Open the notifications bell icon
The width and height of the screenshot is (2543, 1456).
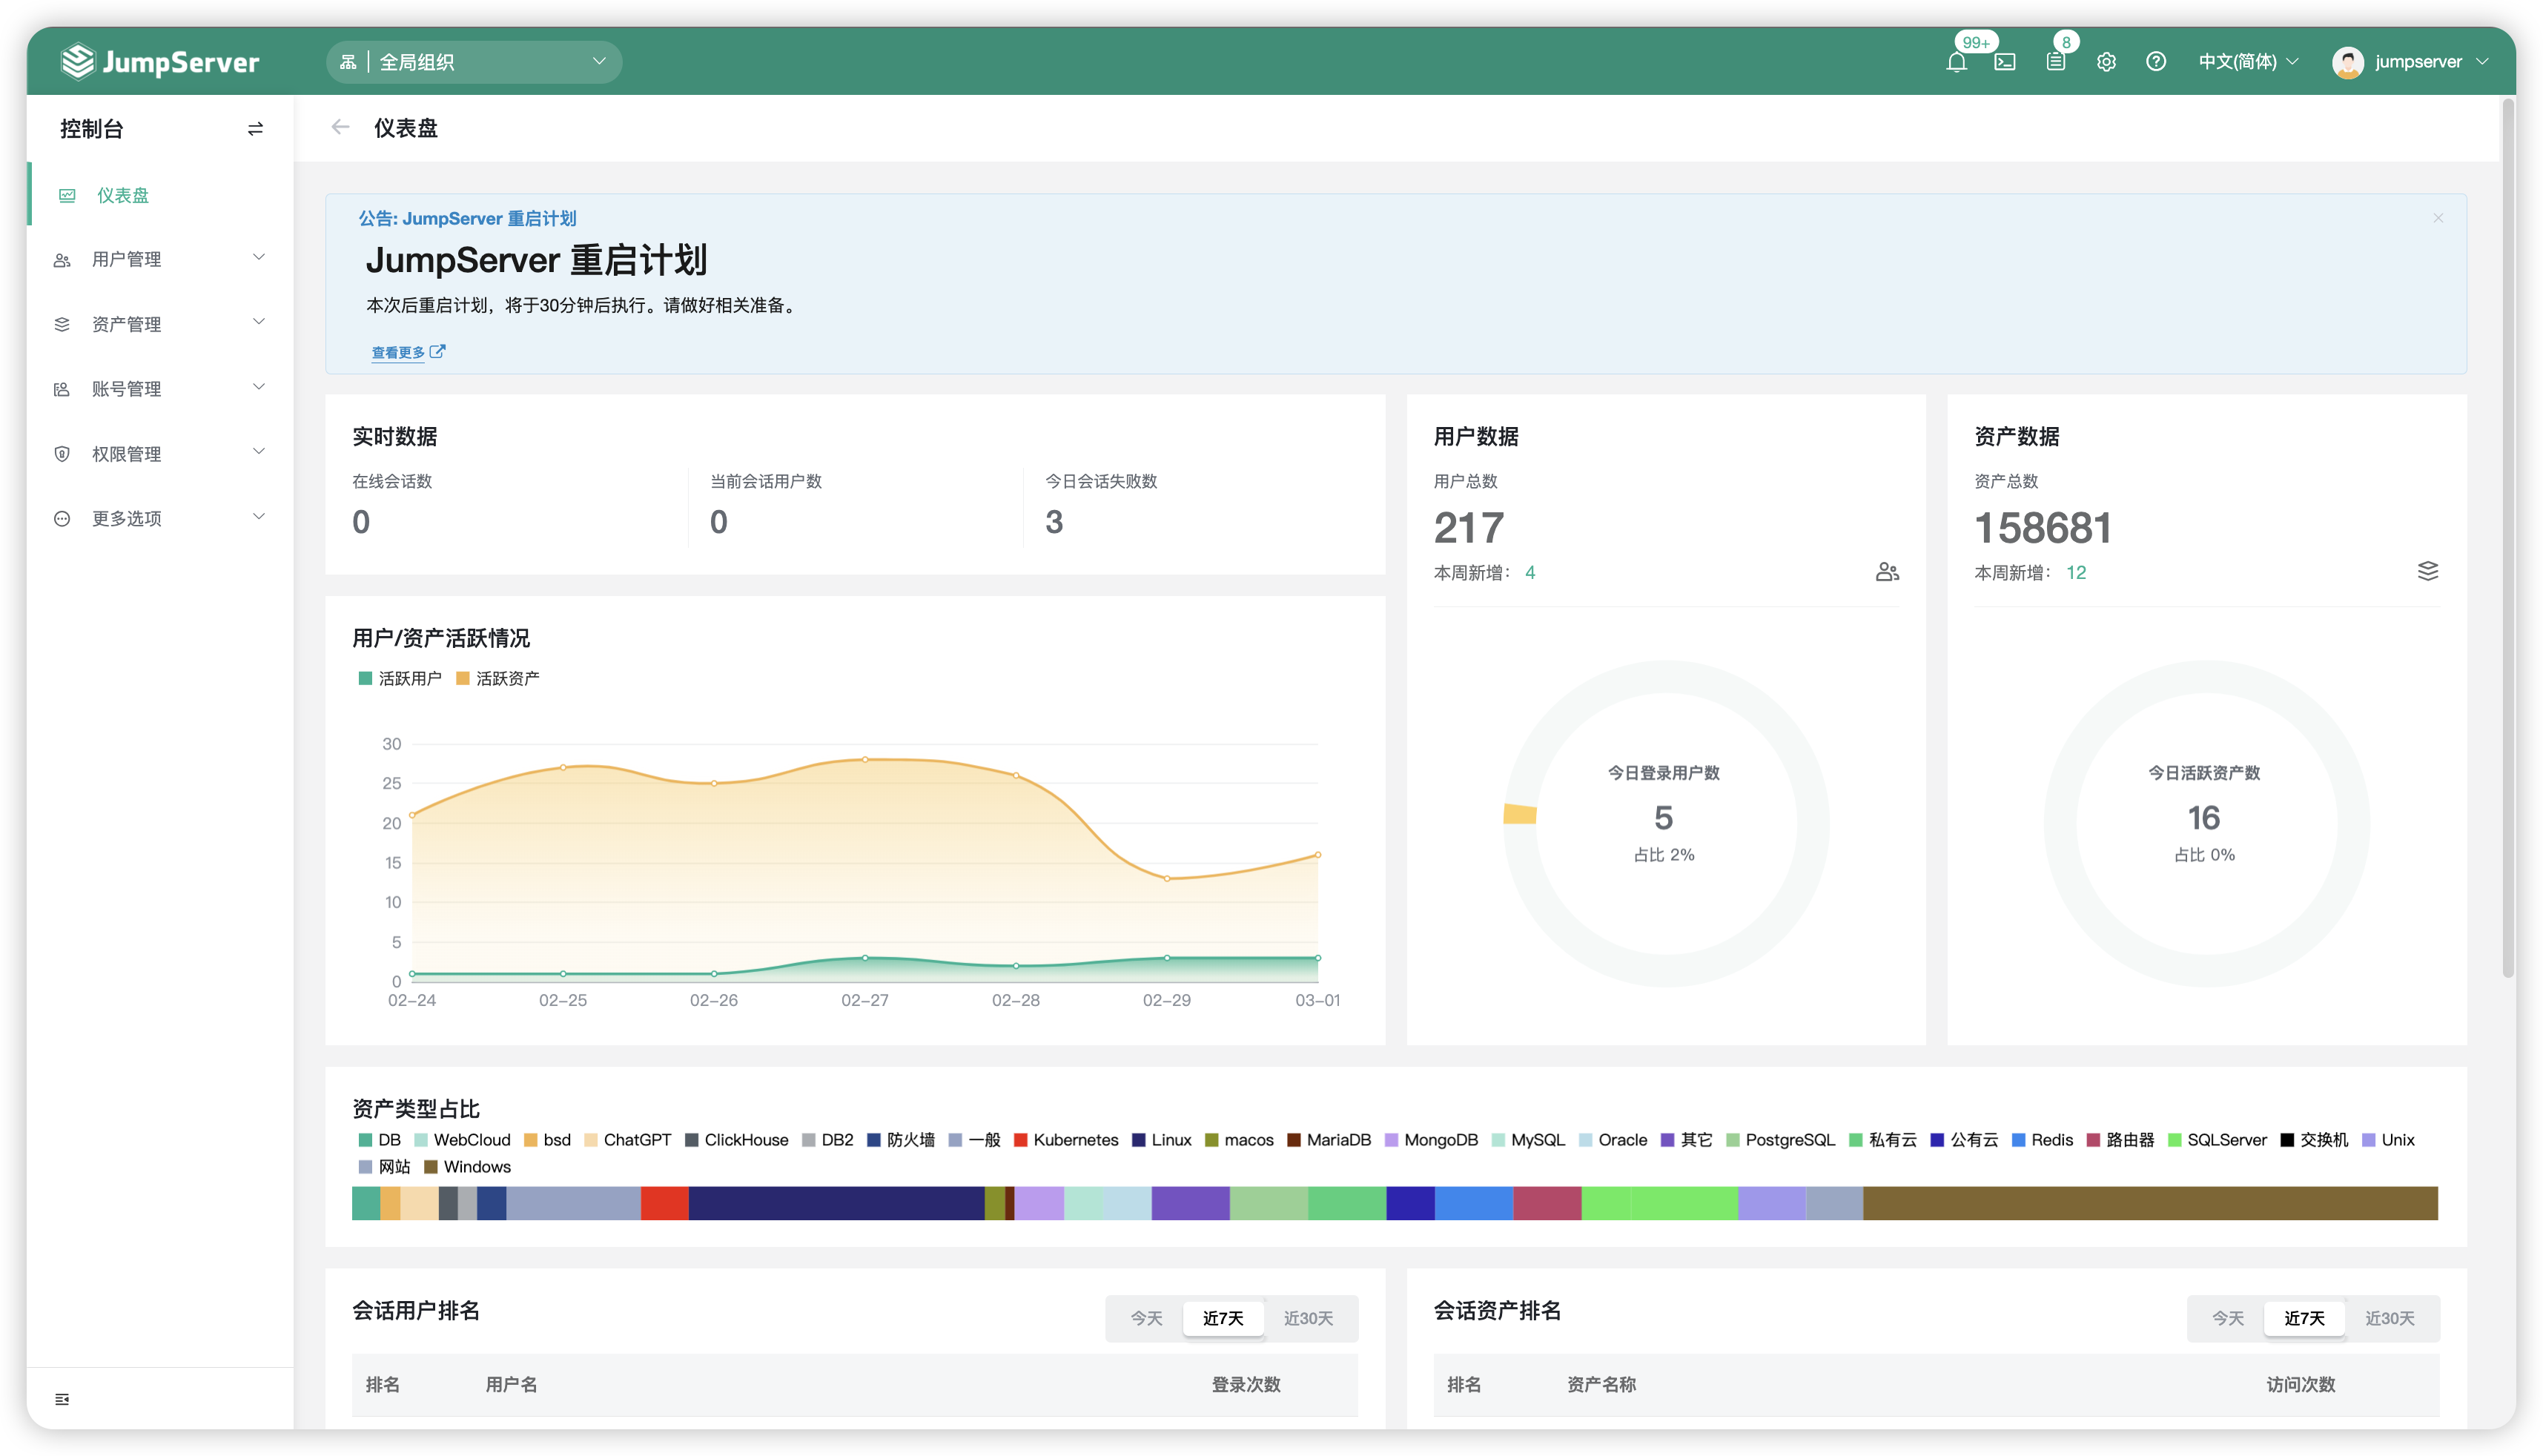[1956, 62]
